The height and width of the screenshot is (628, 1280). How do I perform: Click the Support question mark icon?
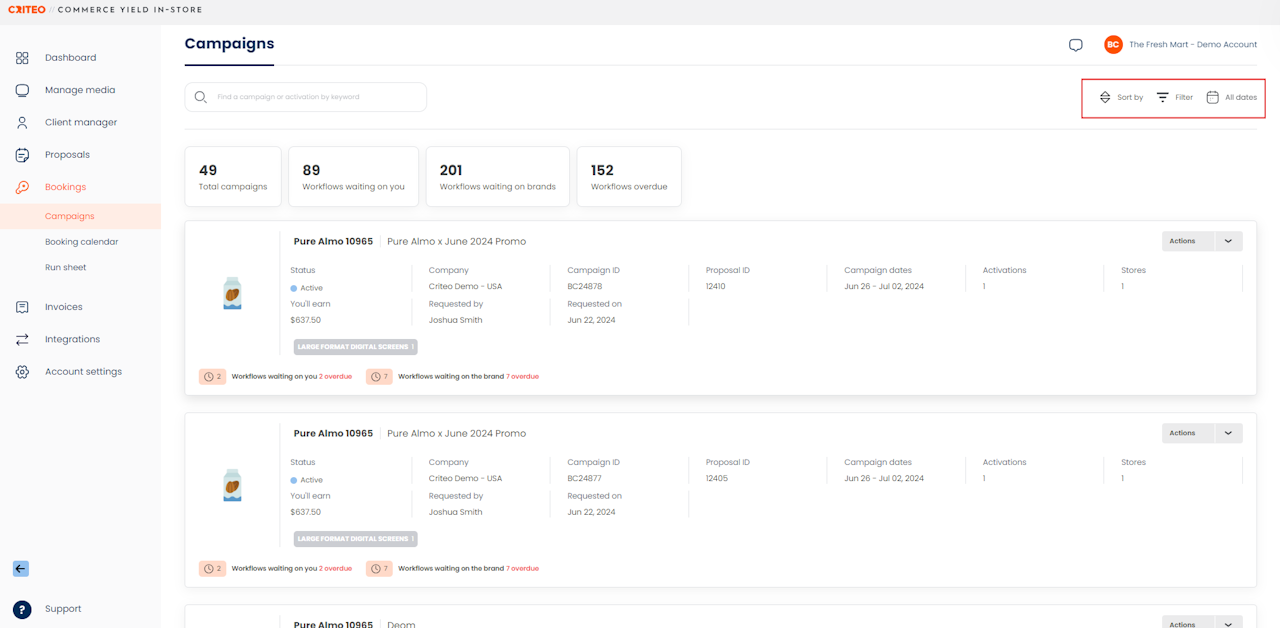[22, 609]
